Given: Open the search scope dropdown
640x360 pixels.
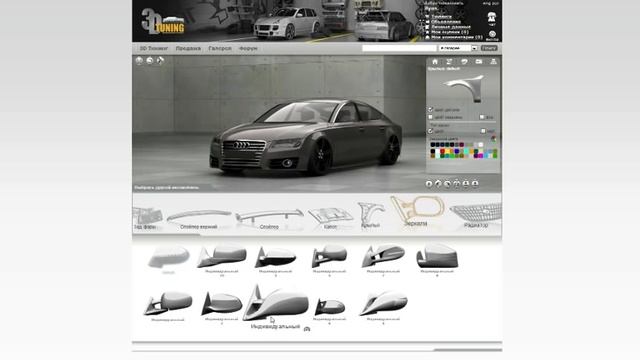Looking at the screenshot, I should point(458,48).
